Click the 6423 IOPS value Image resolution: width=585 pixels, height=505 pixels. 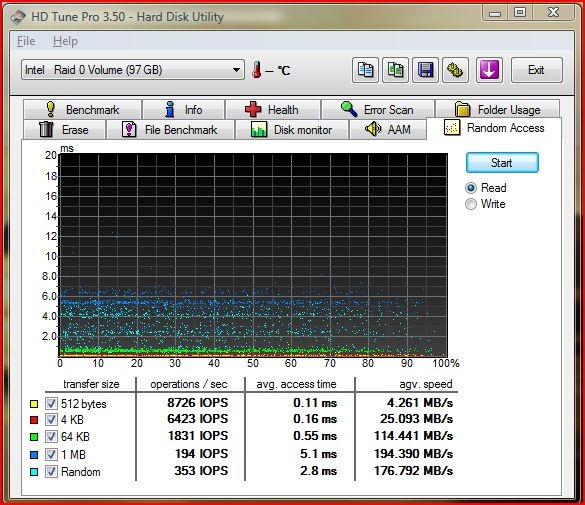point(197,419)
